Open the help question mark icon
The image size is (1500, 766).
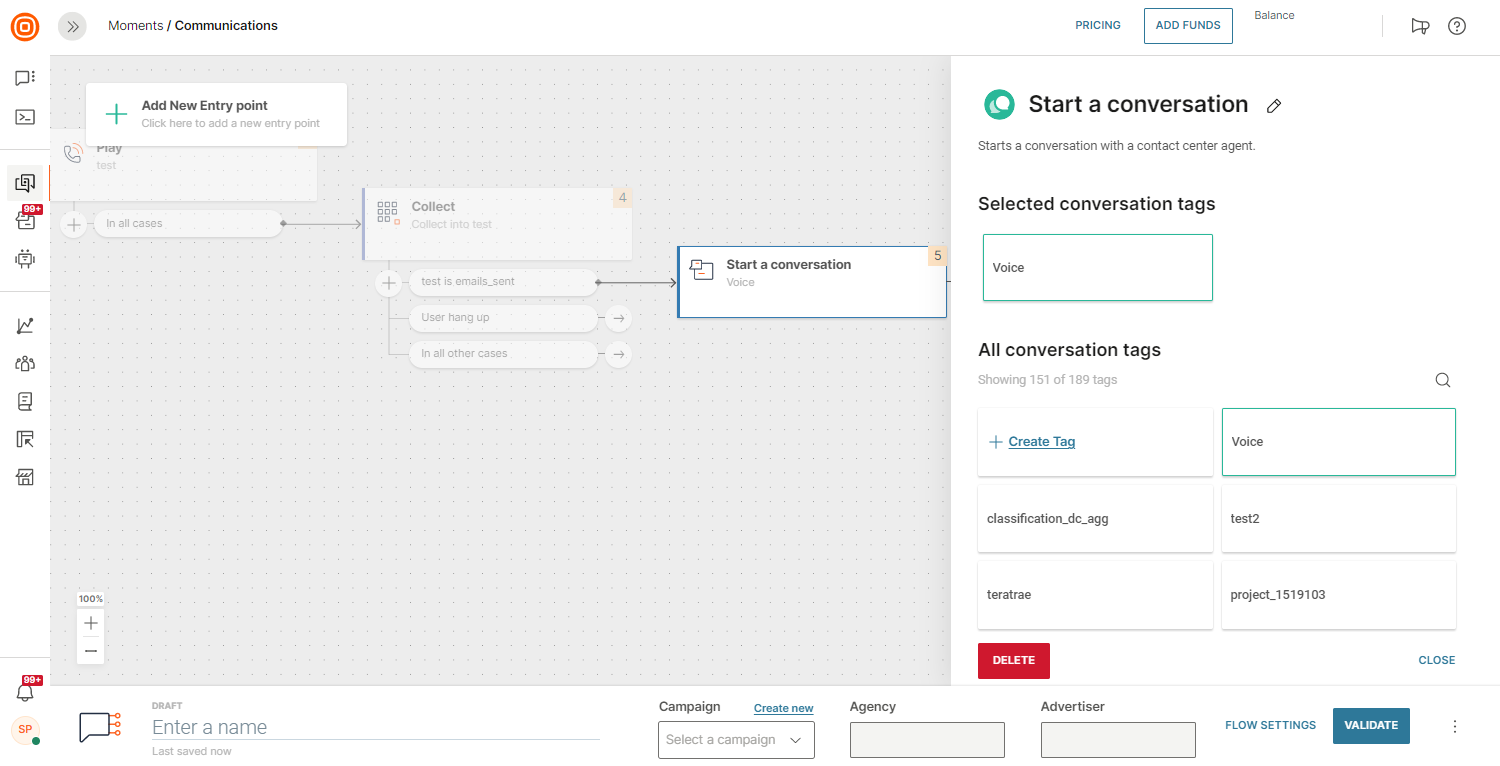click(x=1457, y=26)
